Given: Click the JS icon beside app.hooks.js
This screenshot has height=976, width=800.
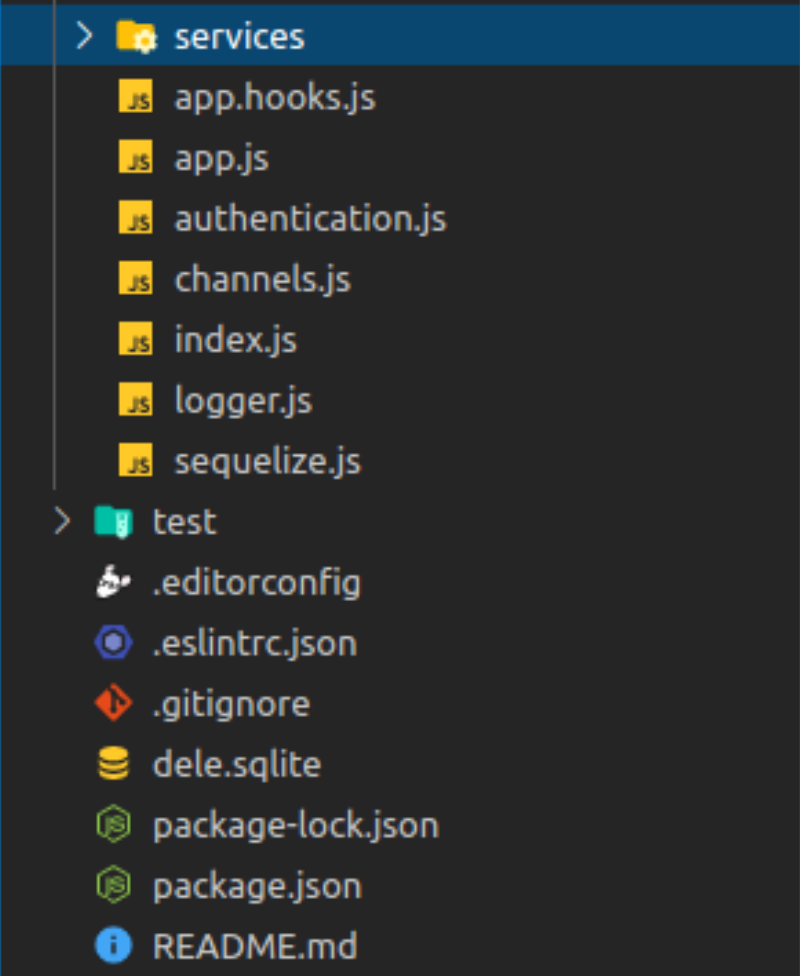Looking at the screenshot, I should 135,98.
